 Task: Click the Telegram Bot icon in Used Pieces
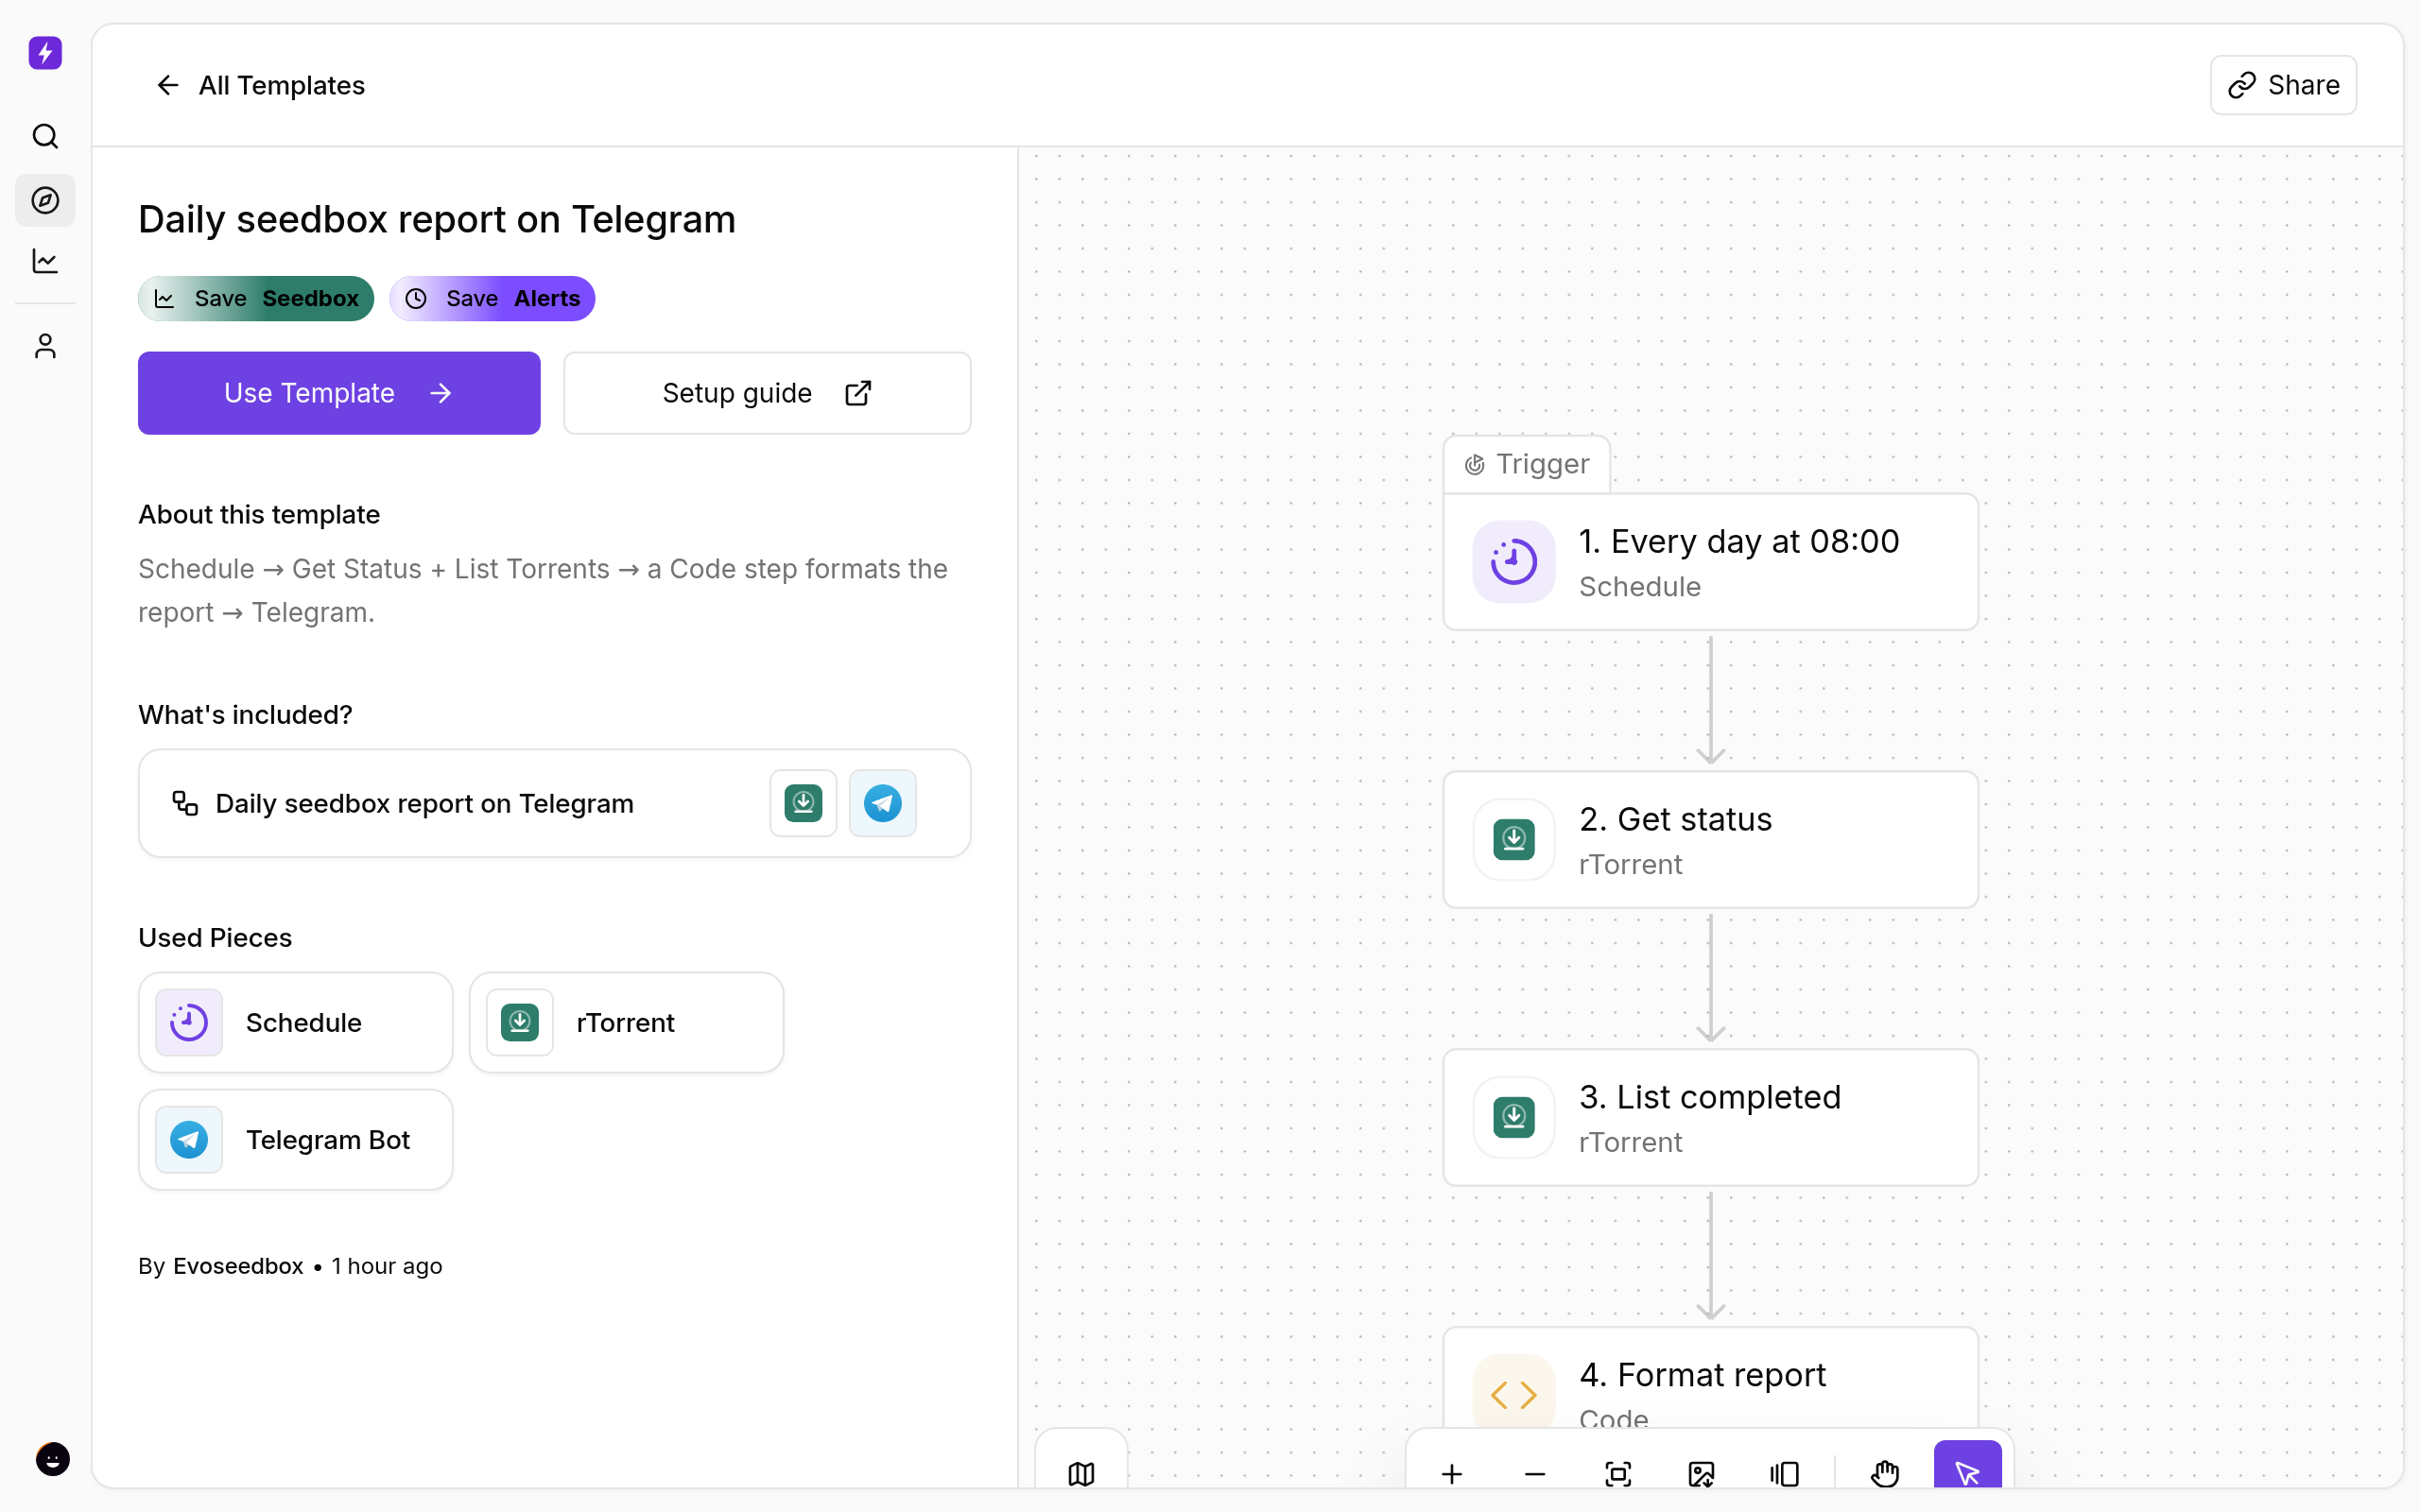tap(189, 1139)
